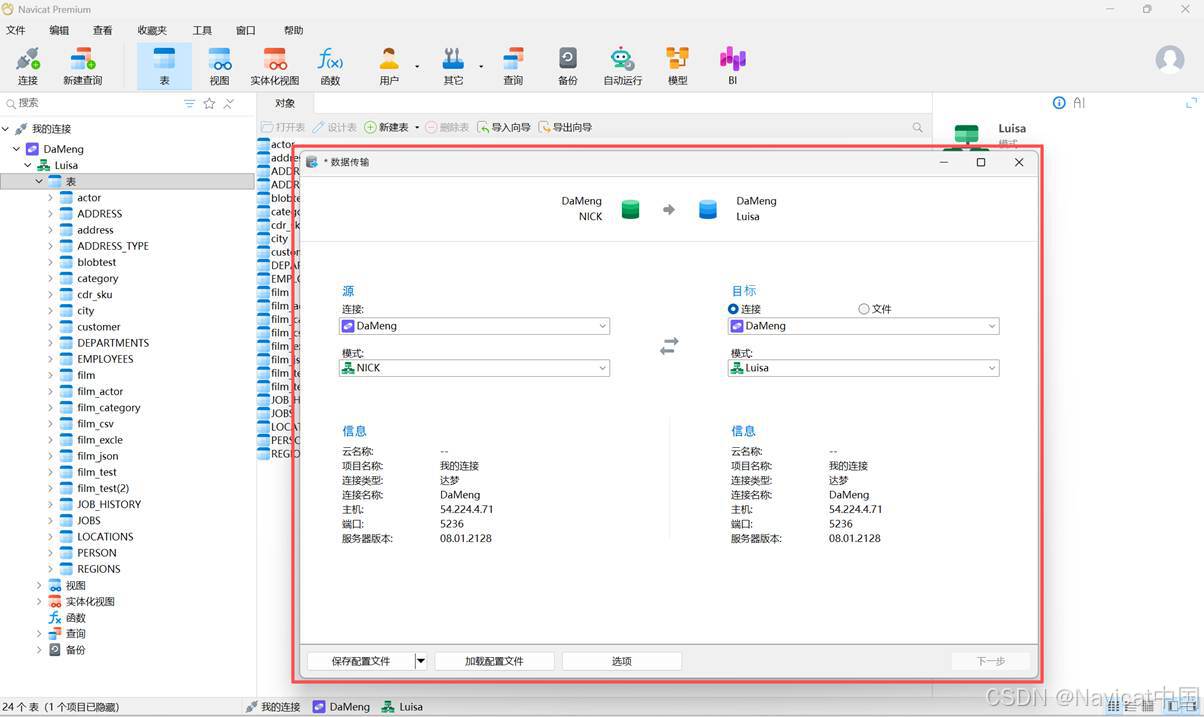Select the ADDRESS_TYPE table in tree

[113, 246]
